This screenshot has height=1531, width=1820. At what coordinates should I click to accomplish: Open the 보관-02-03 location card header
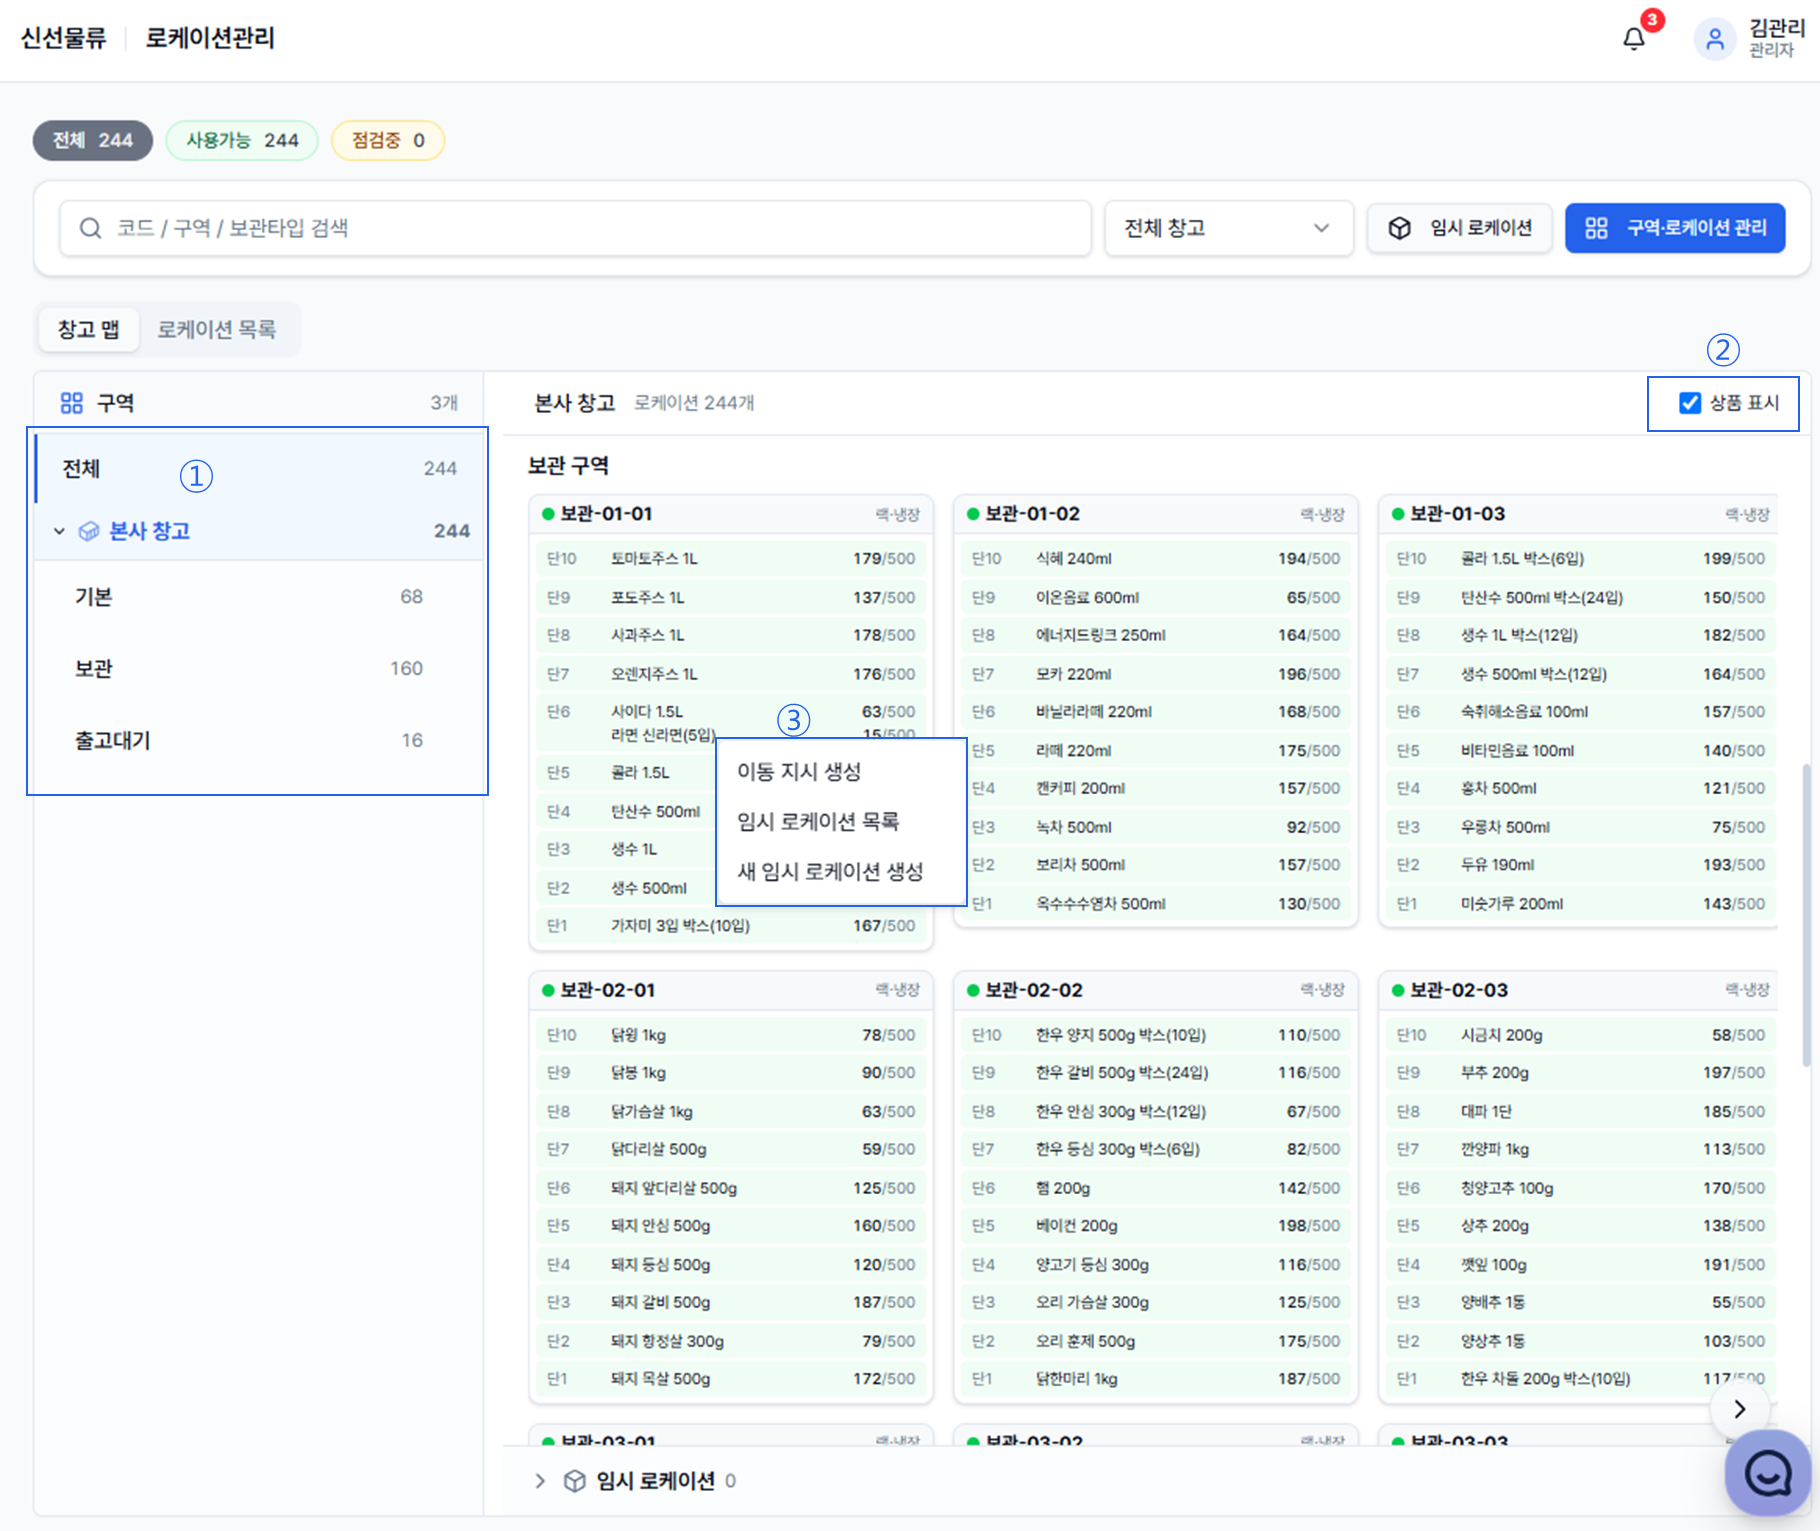pos(1578,990)
